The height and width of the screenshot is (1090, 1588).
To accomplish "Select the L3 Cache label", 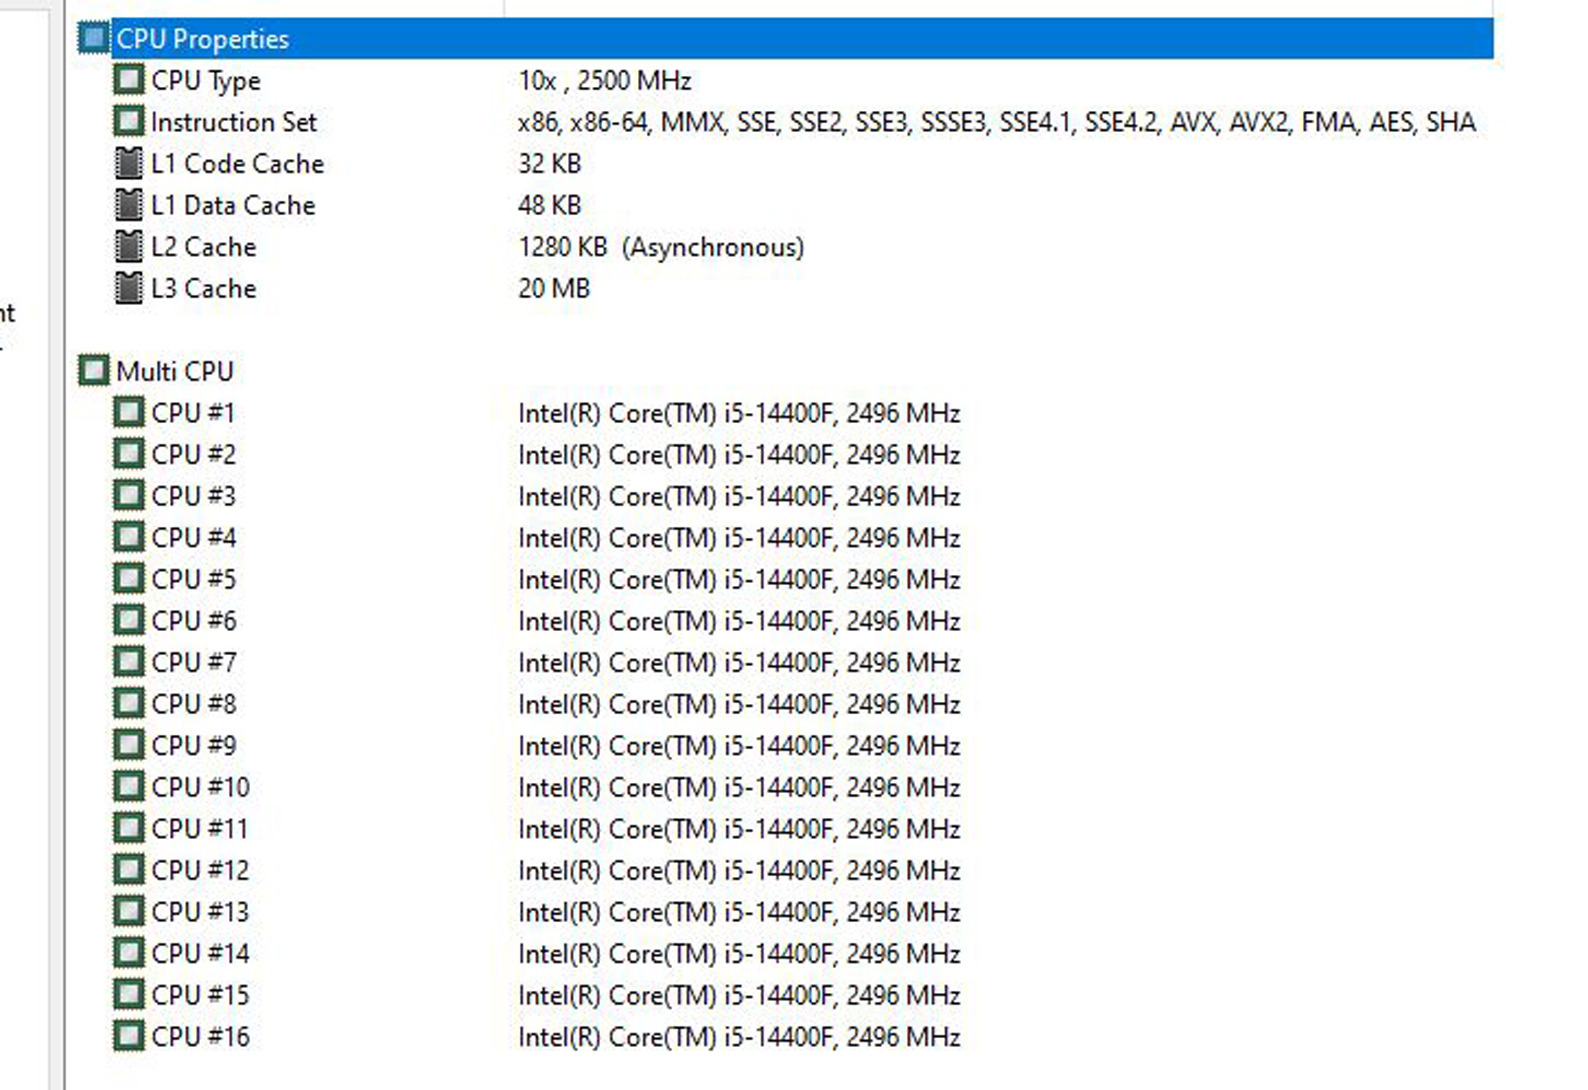I will pos(204,288).
